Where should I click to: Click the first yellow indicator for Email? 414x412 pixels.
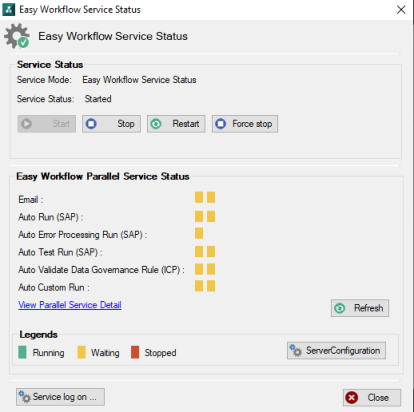199,197
